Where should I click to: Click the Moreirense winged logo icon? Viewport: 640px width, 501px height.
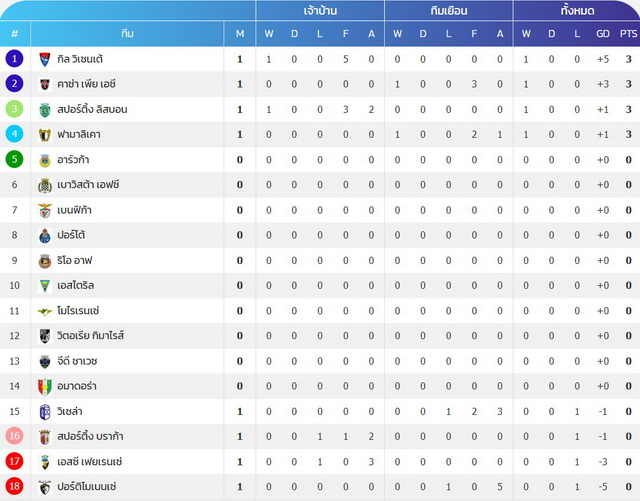tap(44, 312)
